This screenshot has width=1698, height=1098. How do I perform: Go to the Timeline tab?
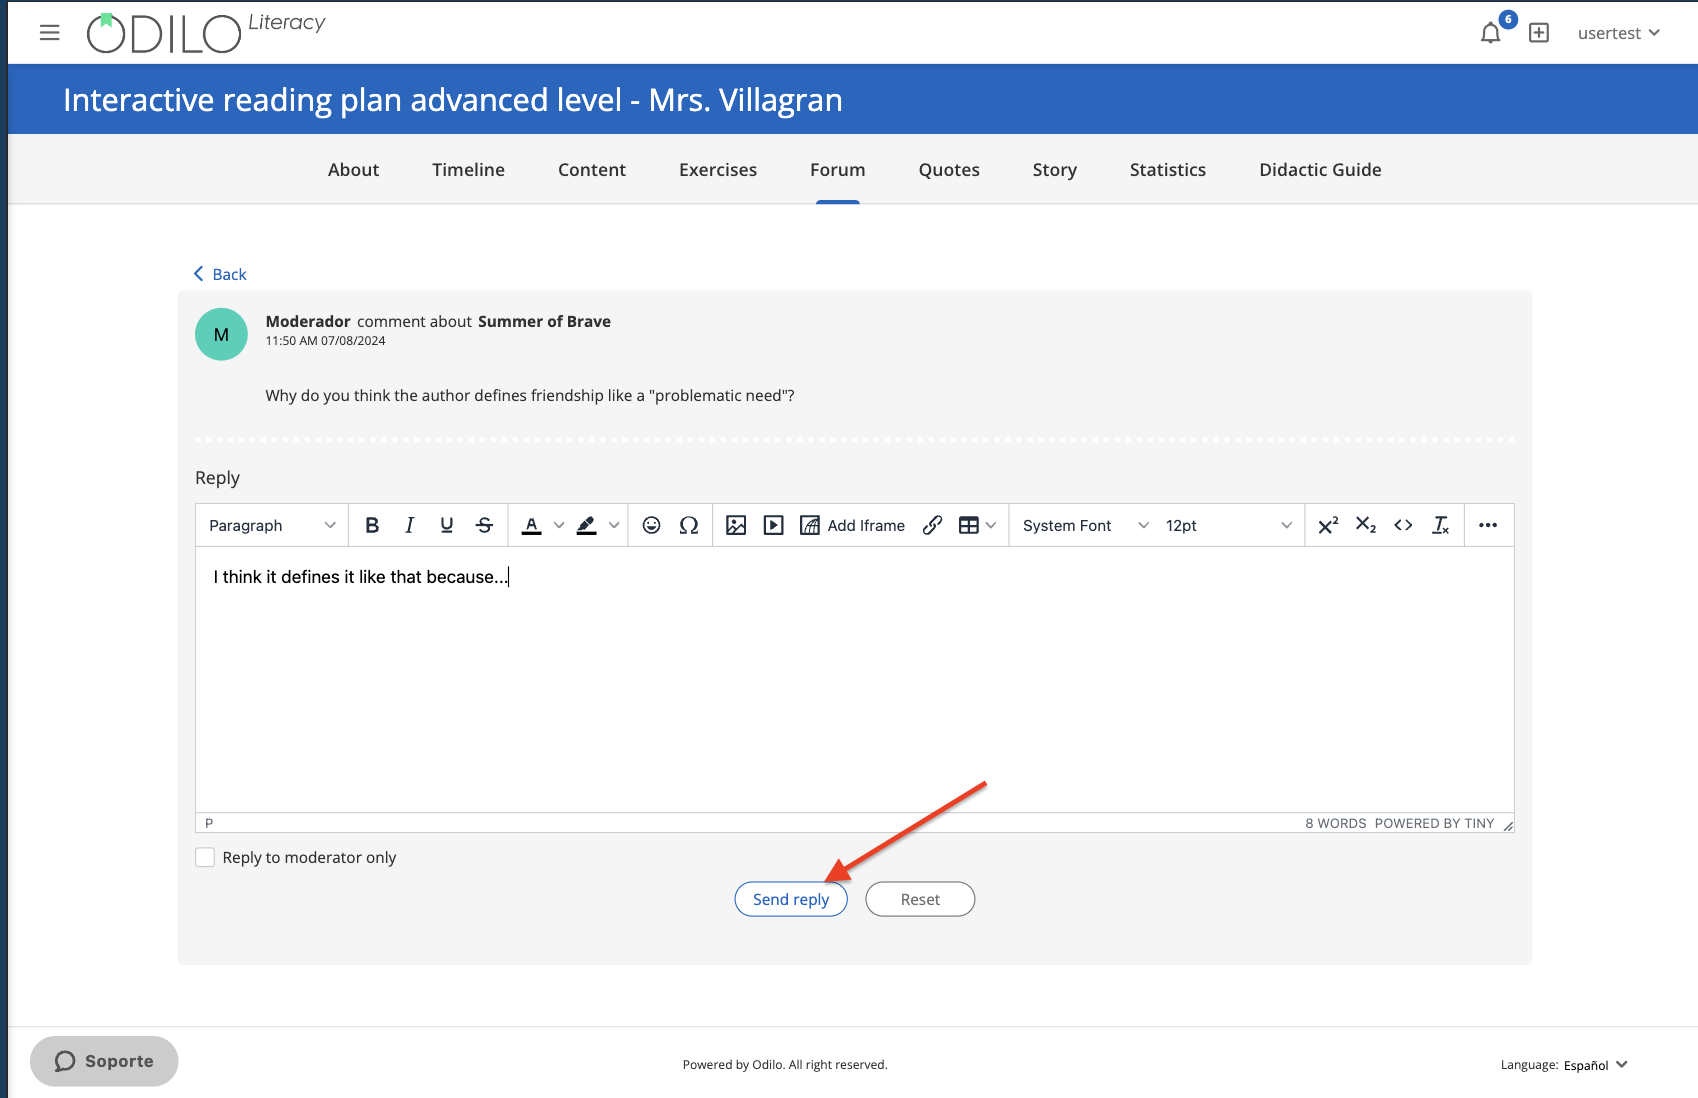(468, 170)
